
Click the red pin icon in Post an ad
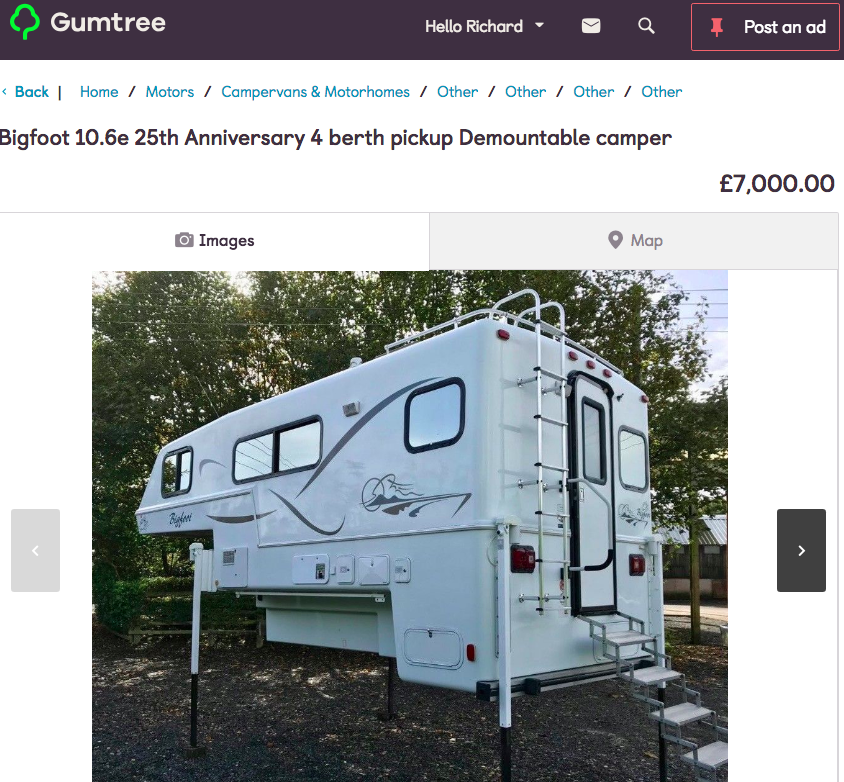tap(716, 27)
